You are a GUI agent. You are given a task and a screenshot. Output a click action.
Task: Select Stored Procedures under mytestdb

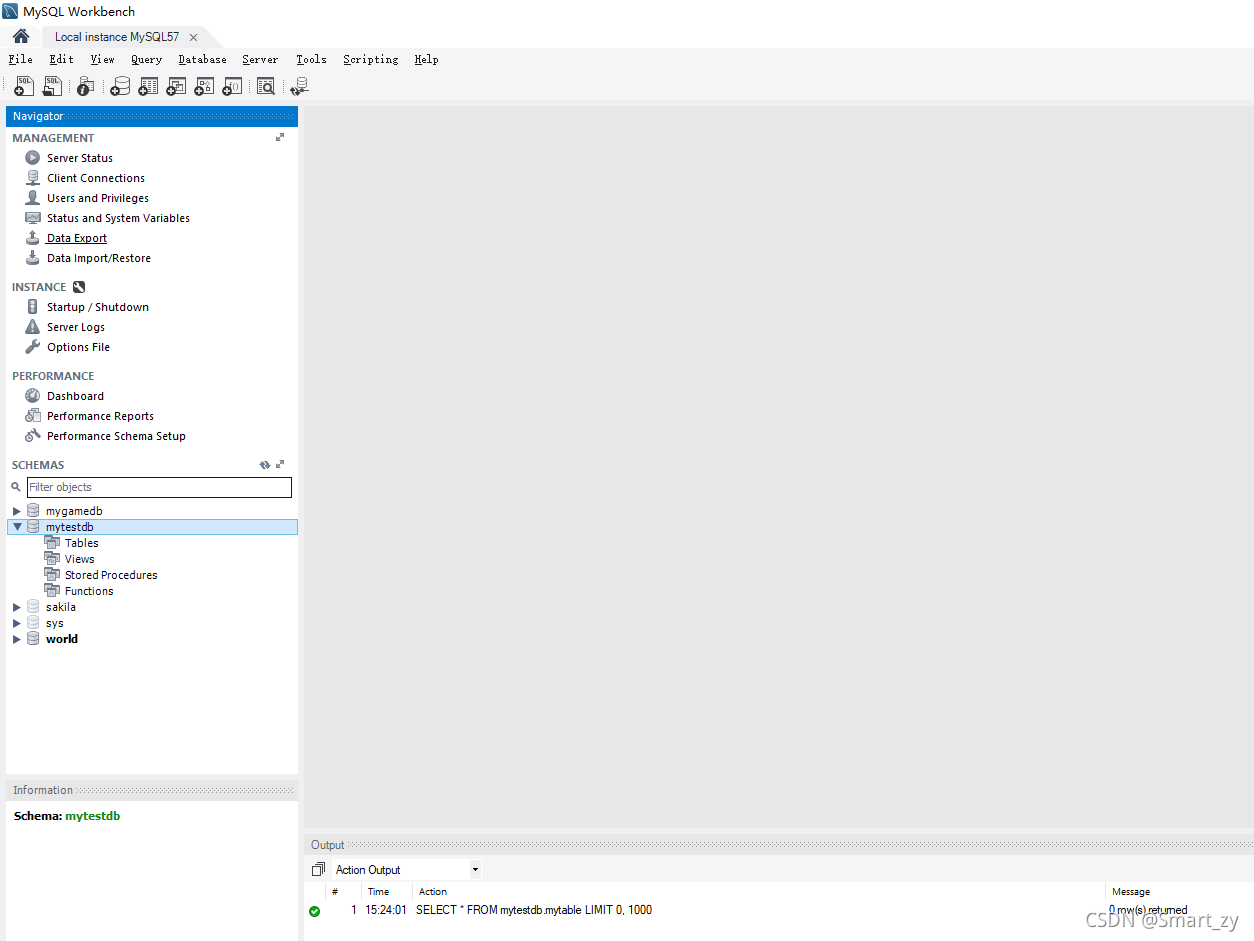[111, 575]
